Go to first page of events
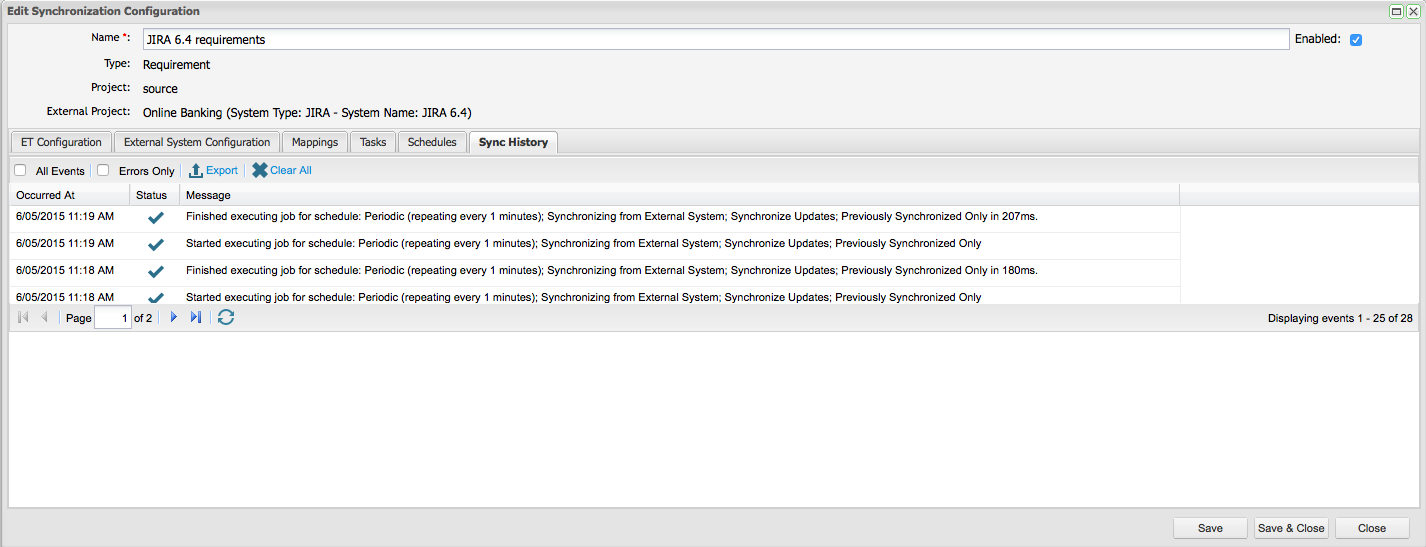 [x=24, y=318]
